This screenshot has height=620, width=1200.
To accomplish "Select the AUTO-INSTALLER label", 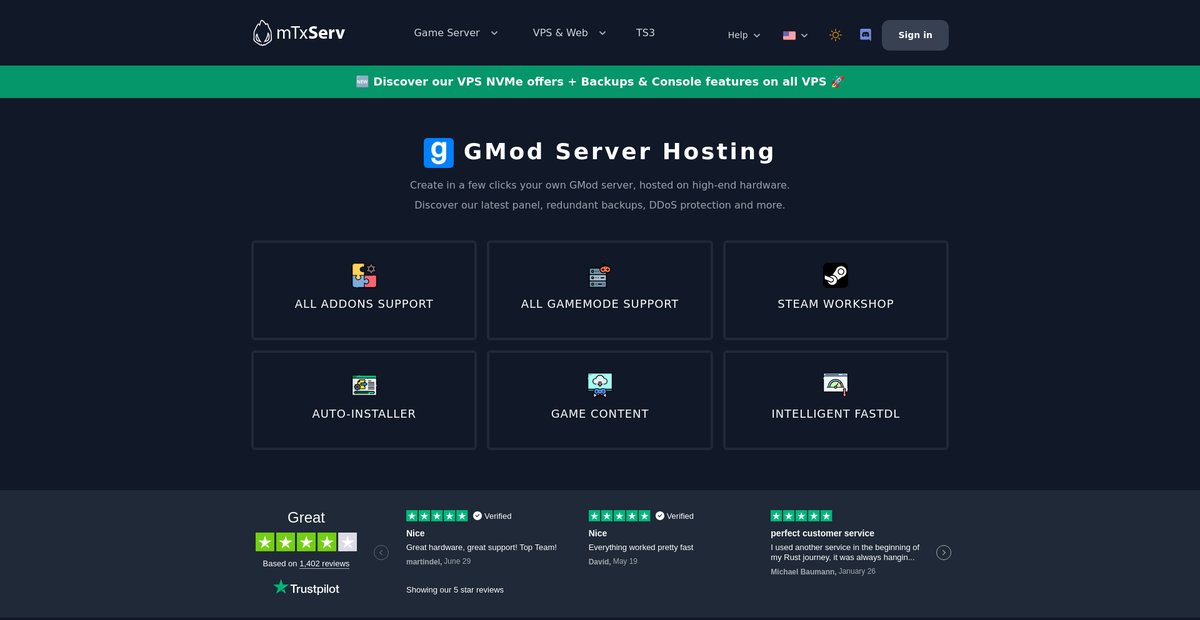I will click(364, 414).
